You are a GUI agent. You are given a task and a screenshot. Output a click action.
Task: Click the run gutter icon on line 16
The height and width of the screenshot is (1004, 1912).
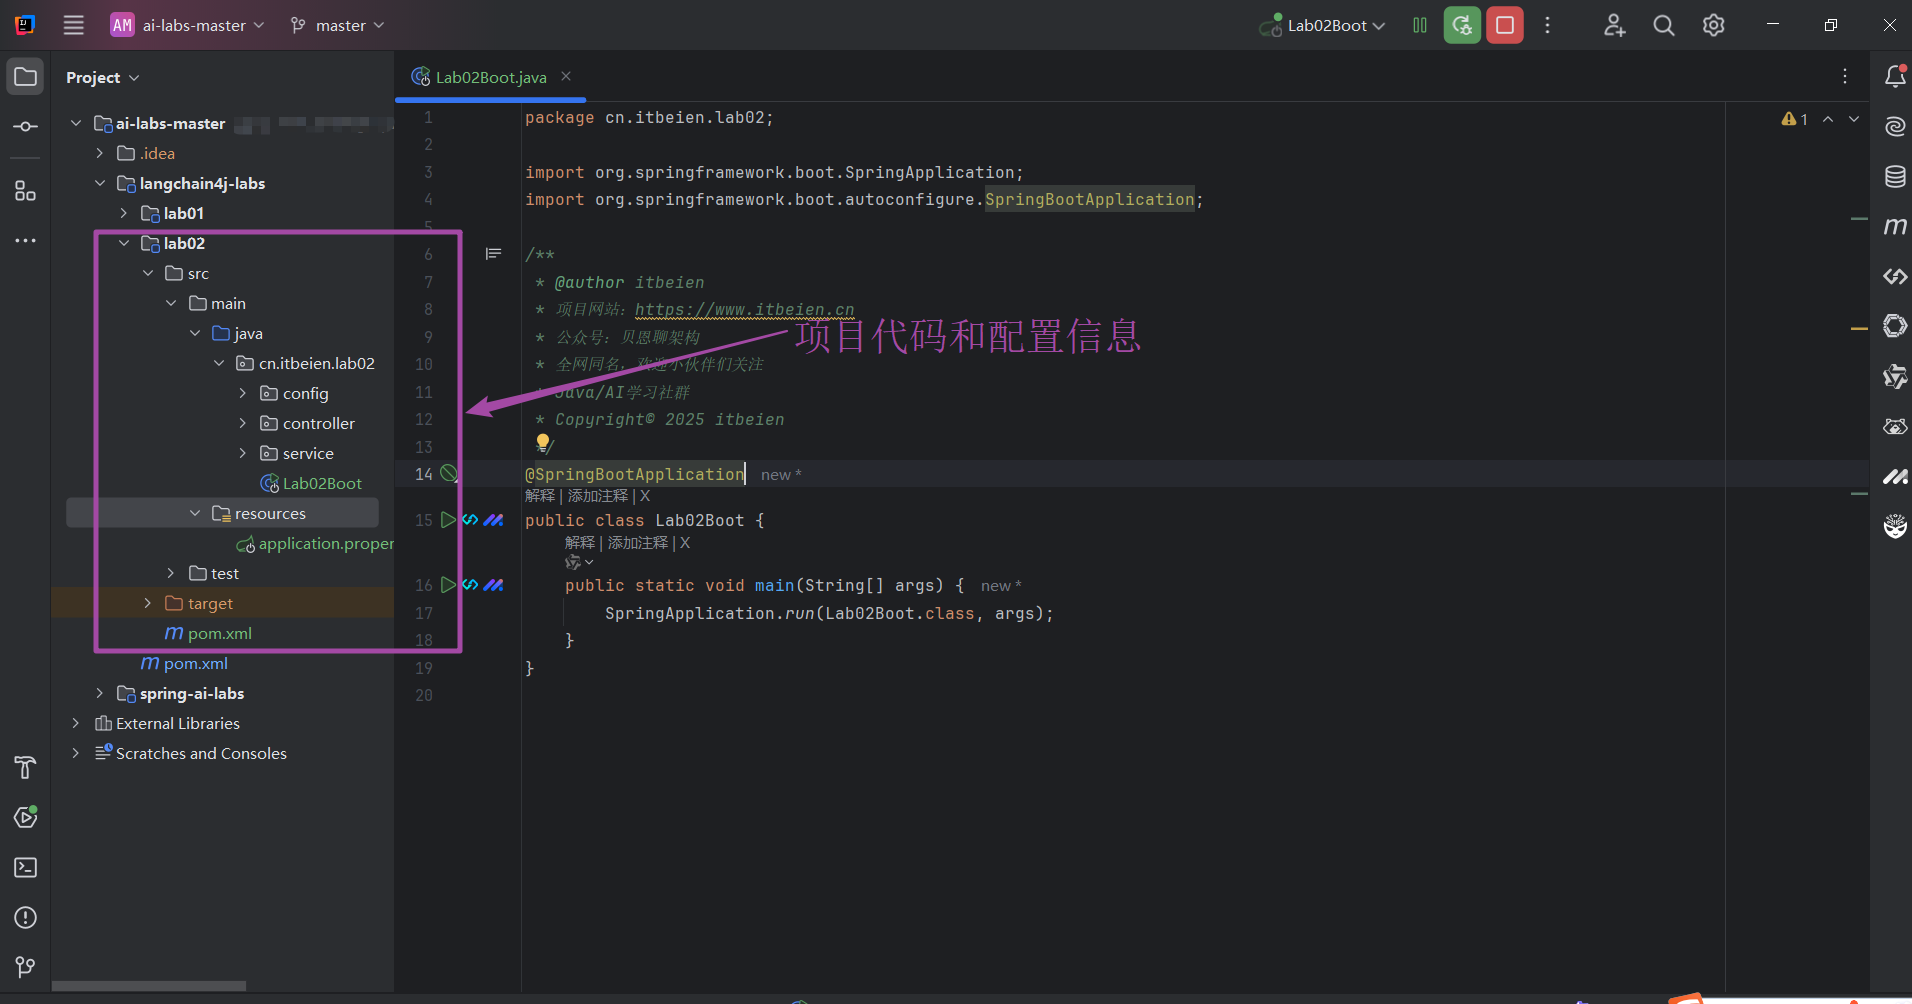coord(448,585)
